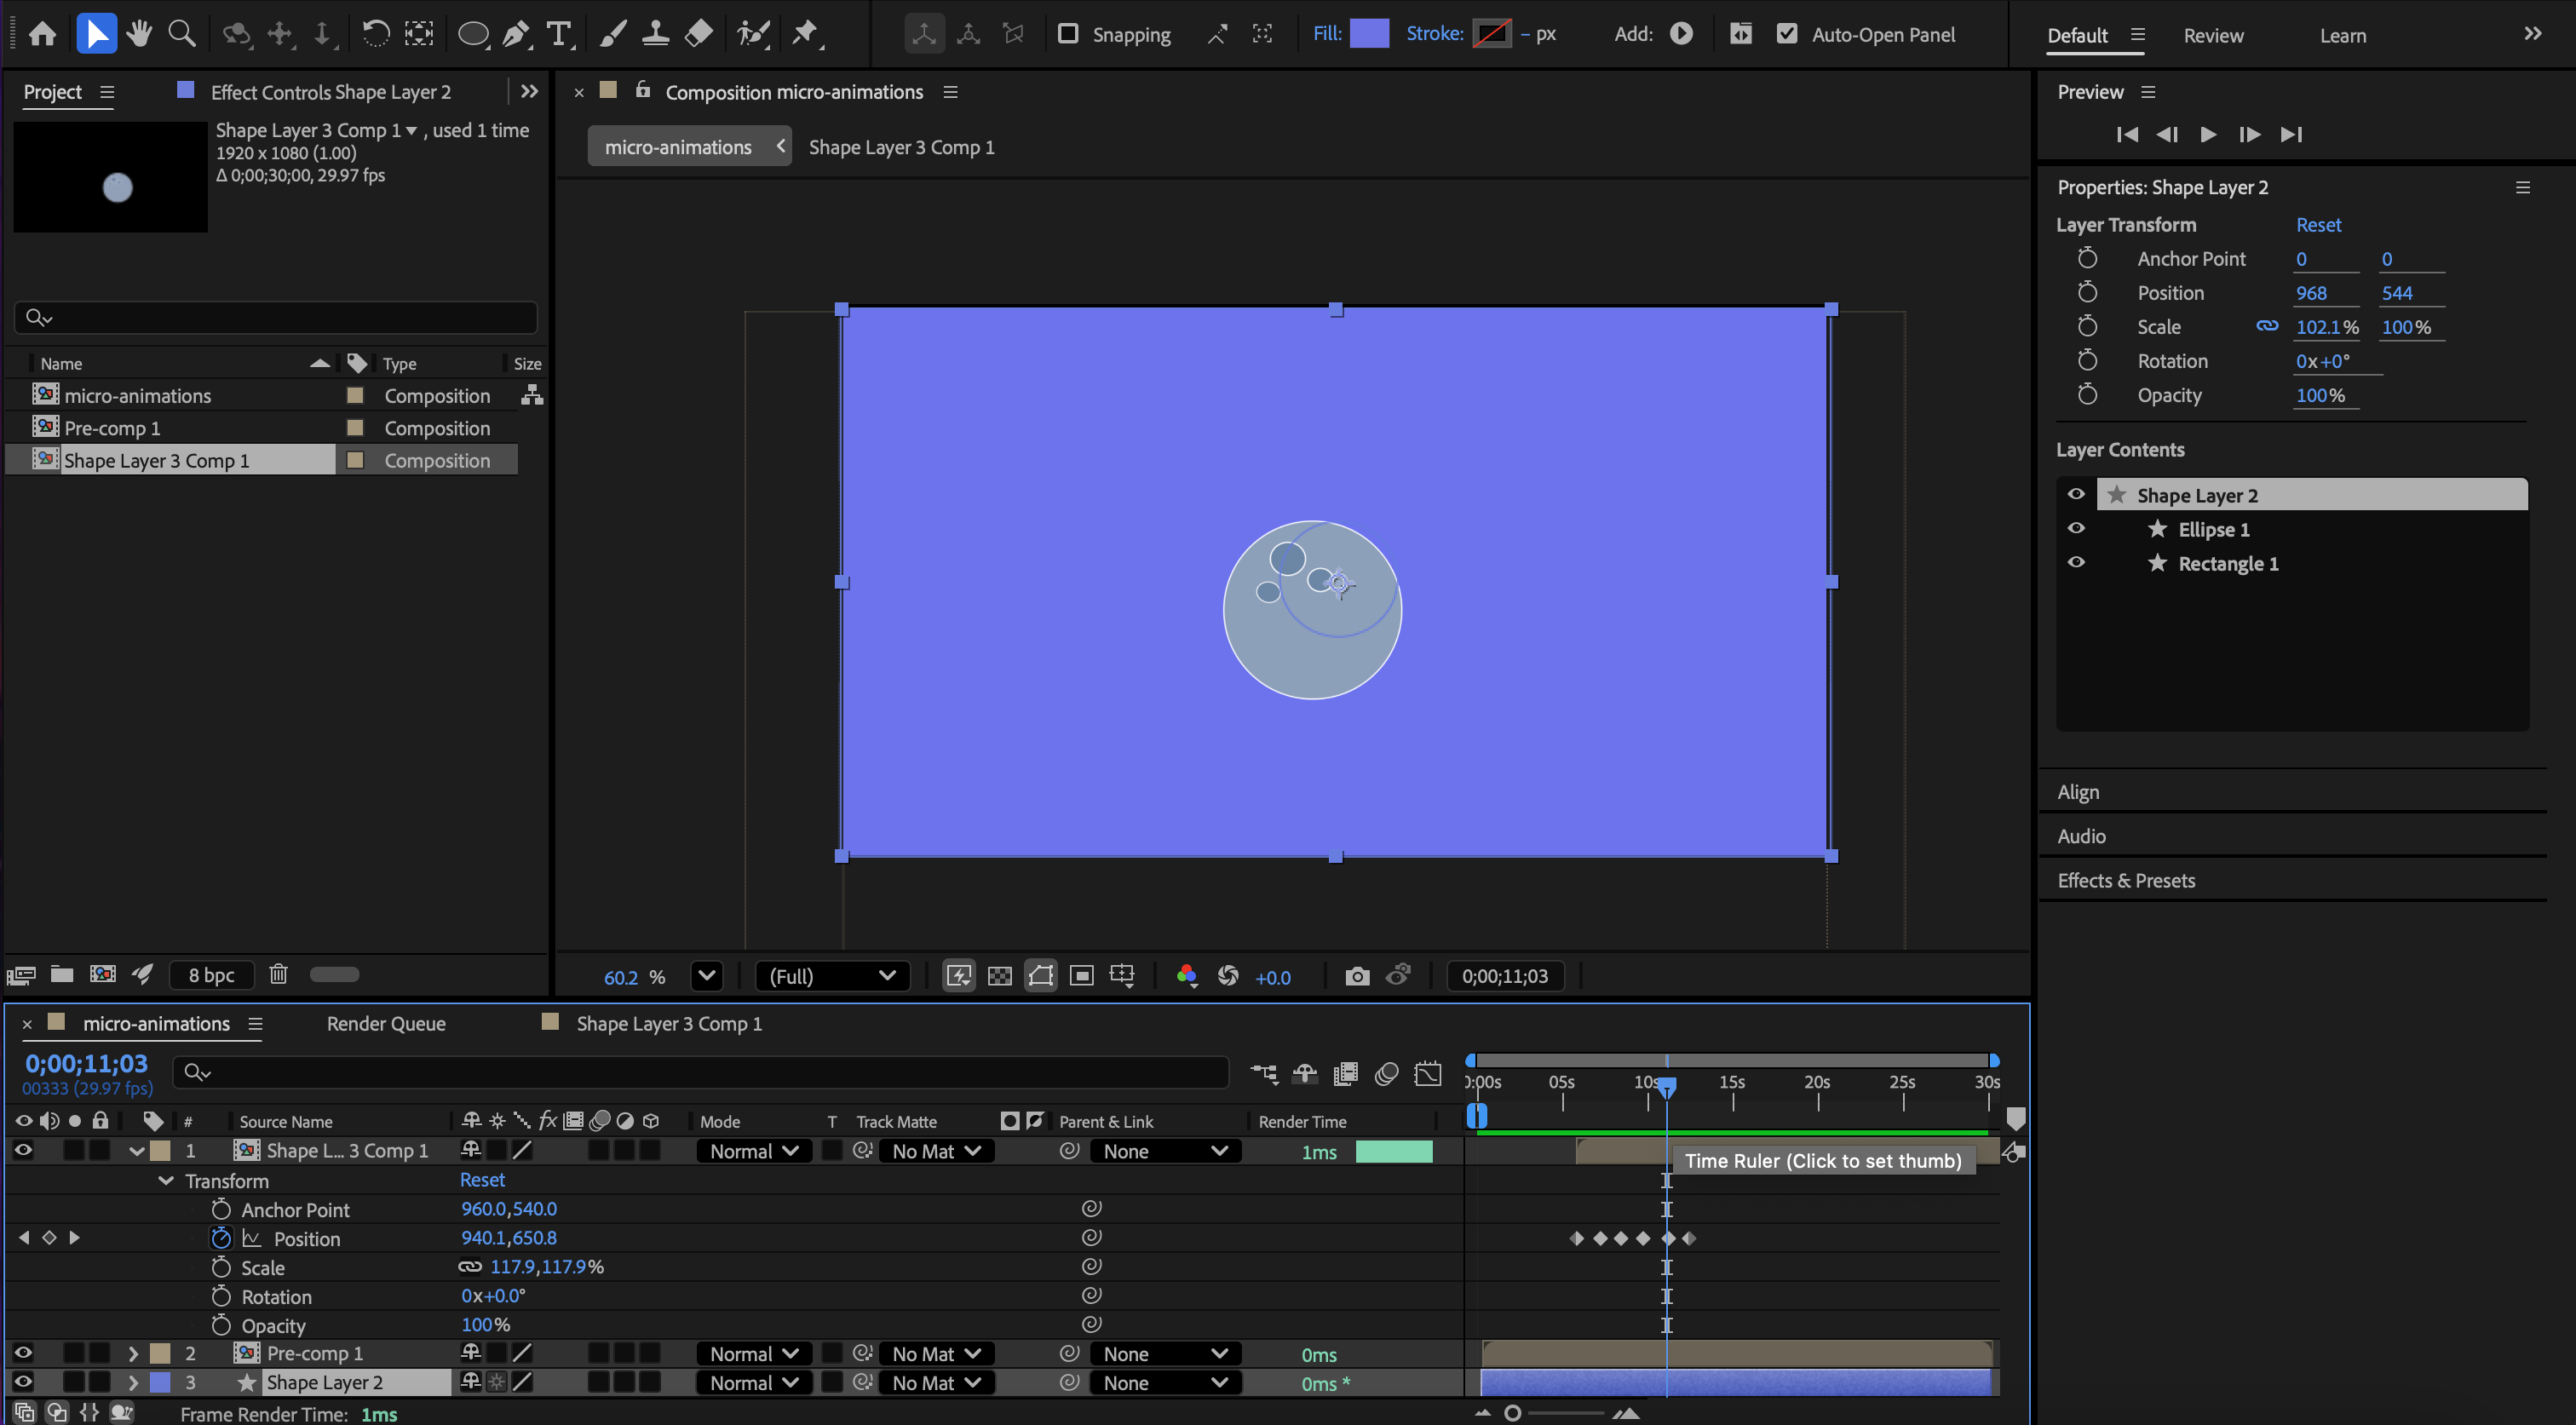The width and height of the screenshot is (2576, 1425).
Task: Expand the Shape Layer 2 properties in the timeline
Action: click(132, 1382)
